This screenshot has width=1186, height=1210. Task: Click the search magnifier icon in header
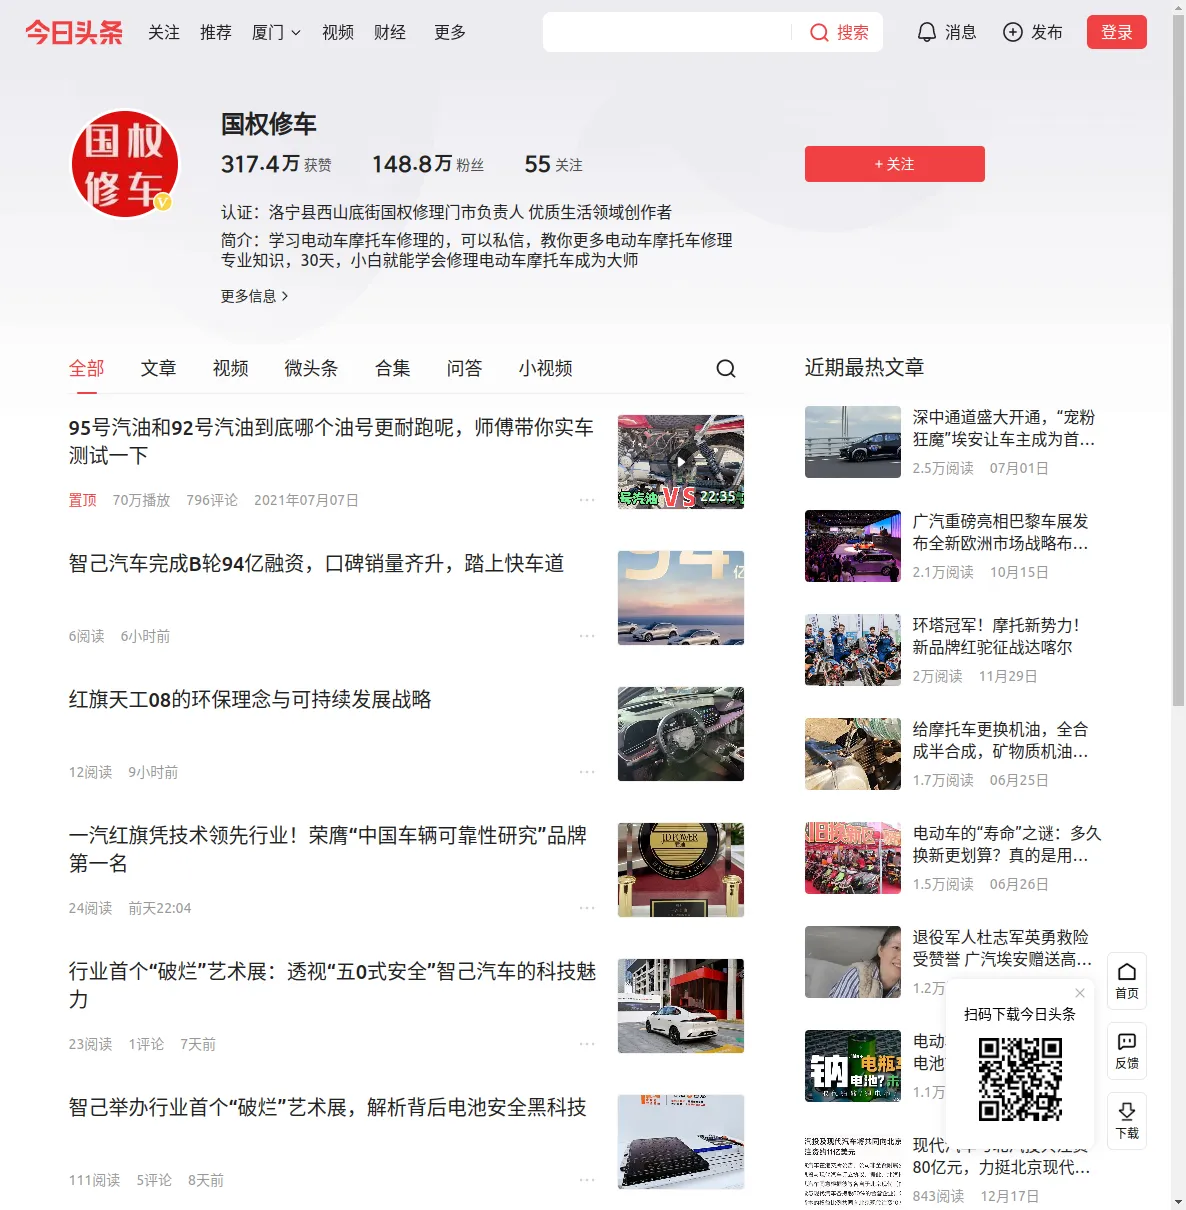tap(819, 33)
